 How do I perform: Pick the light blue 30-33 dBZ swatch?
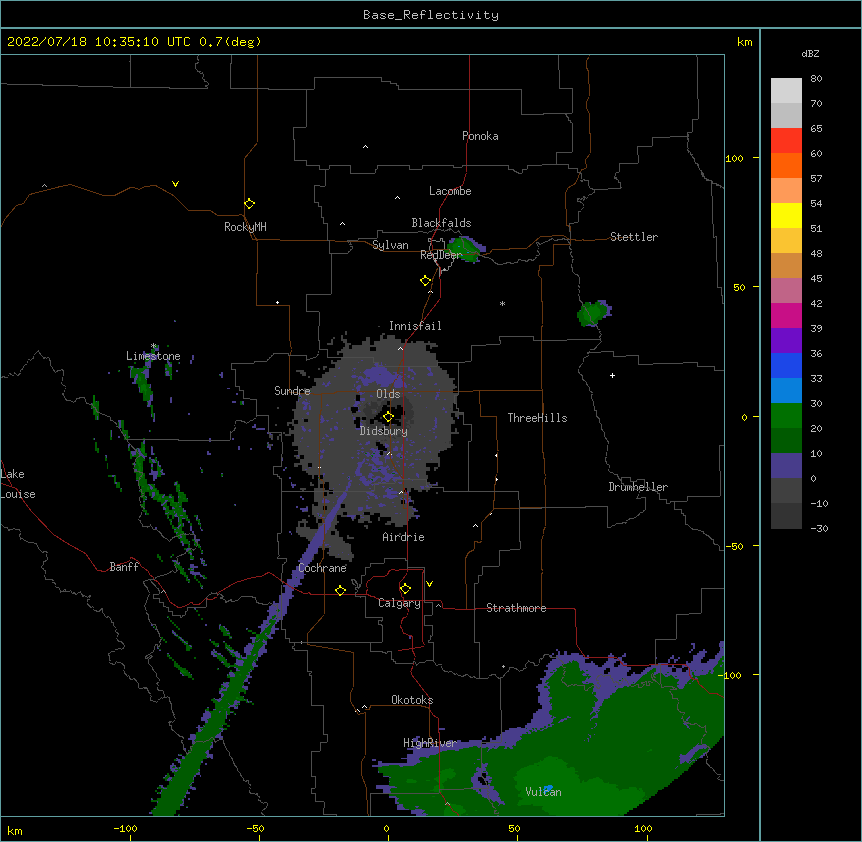pos(786,391)
